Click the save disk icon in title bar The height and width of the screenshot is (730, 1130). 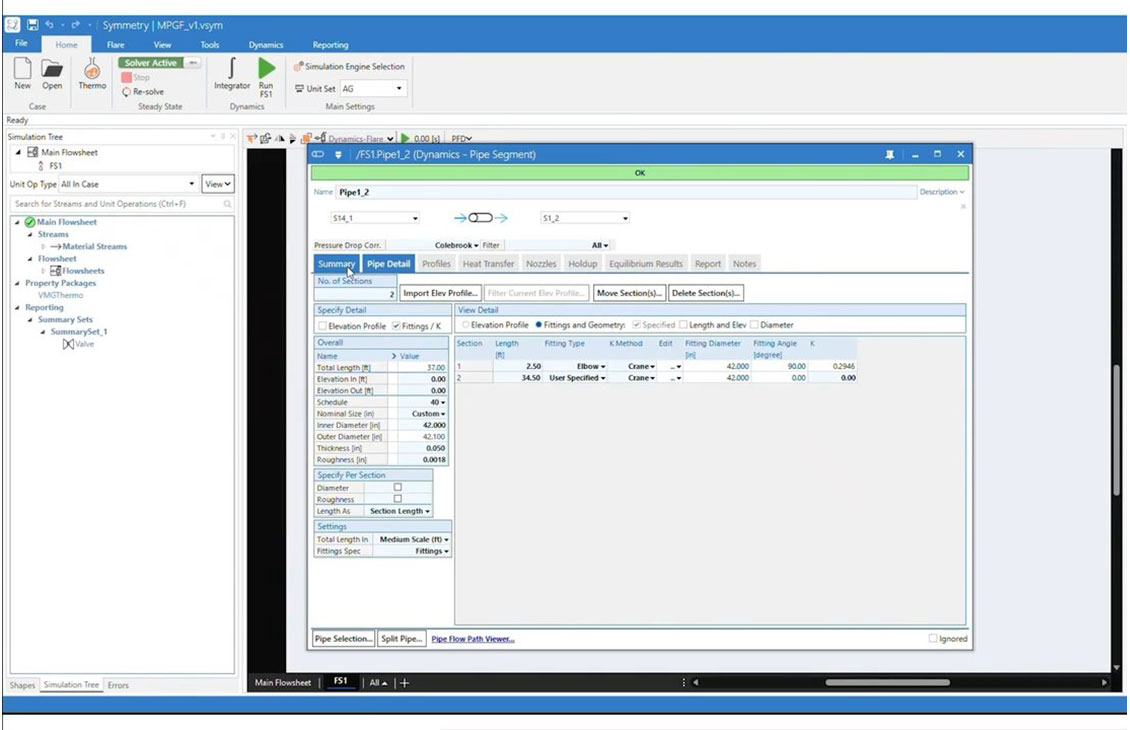point(32,25)
